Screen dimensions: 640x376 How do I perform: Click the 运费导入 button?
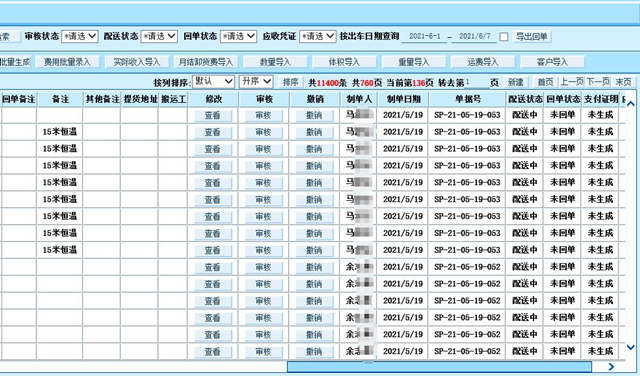483,62
